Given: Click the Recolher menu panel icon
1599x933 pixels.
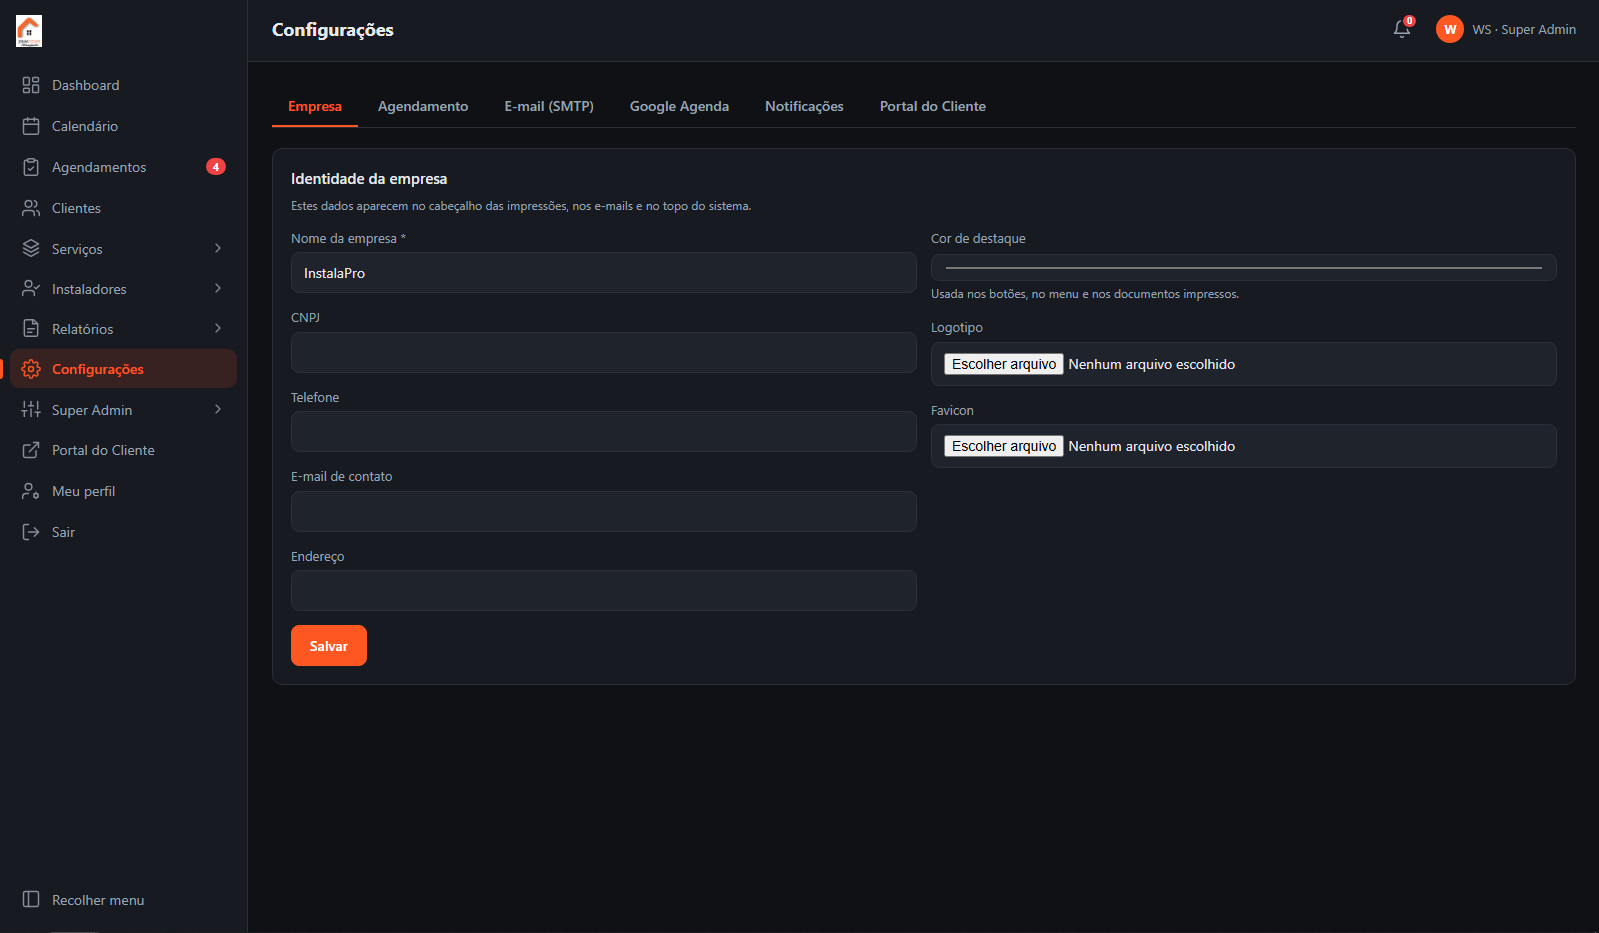Looking at the screenshot, I should tap(31, 900).
